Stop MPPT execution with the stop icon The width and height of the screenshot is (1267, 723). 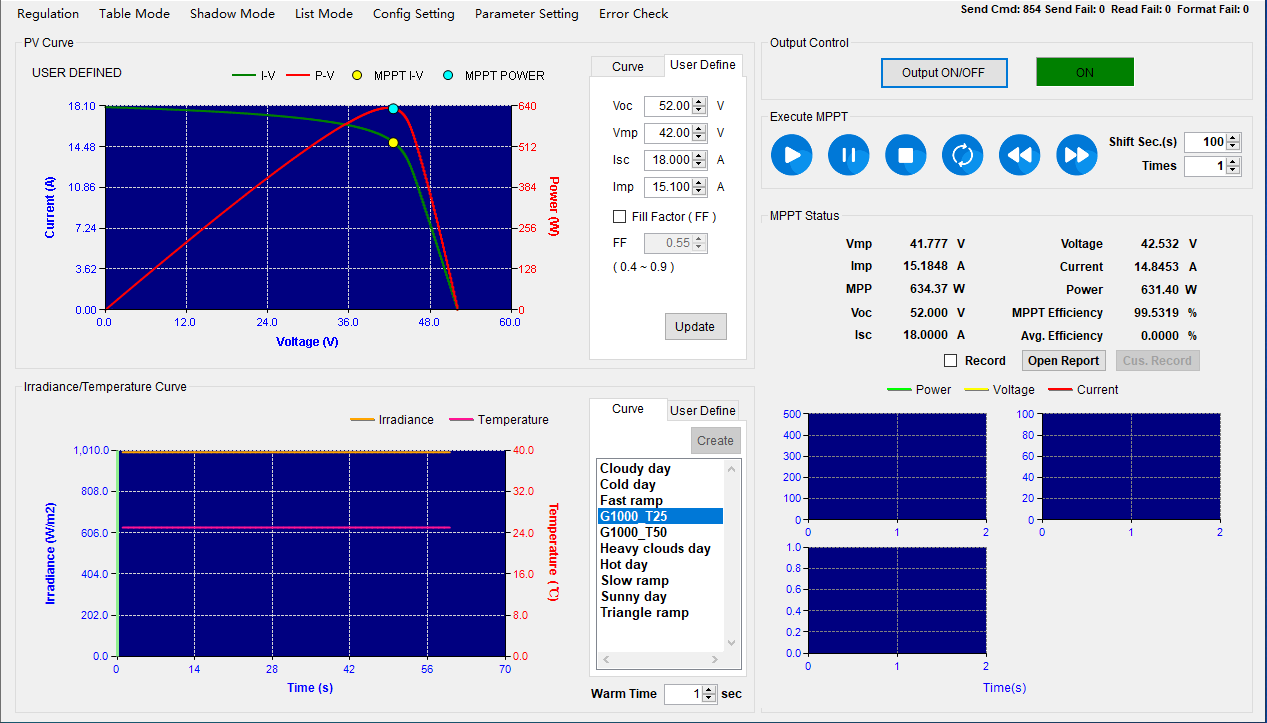click(x=906, y=155)
